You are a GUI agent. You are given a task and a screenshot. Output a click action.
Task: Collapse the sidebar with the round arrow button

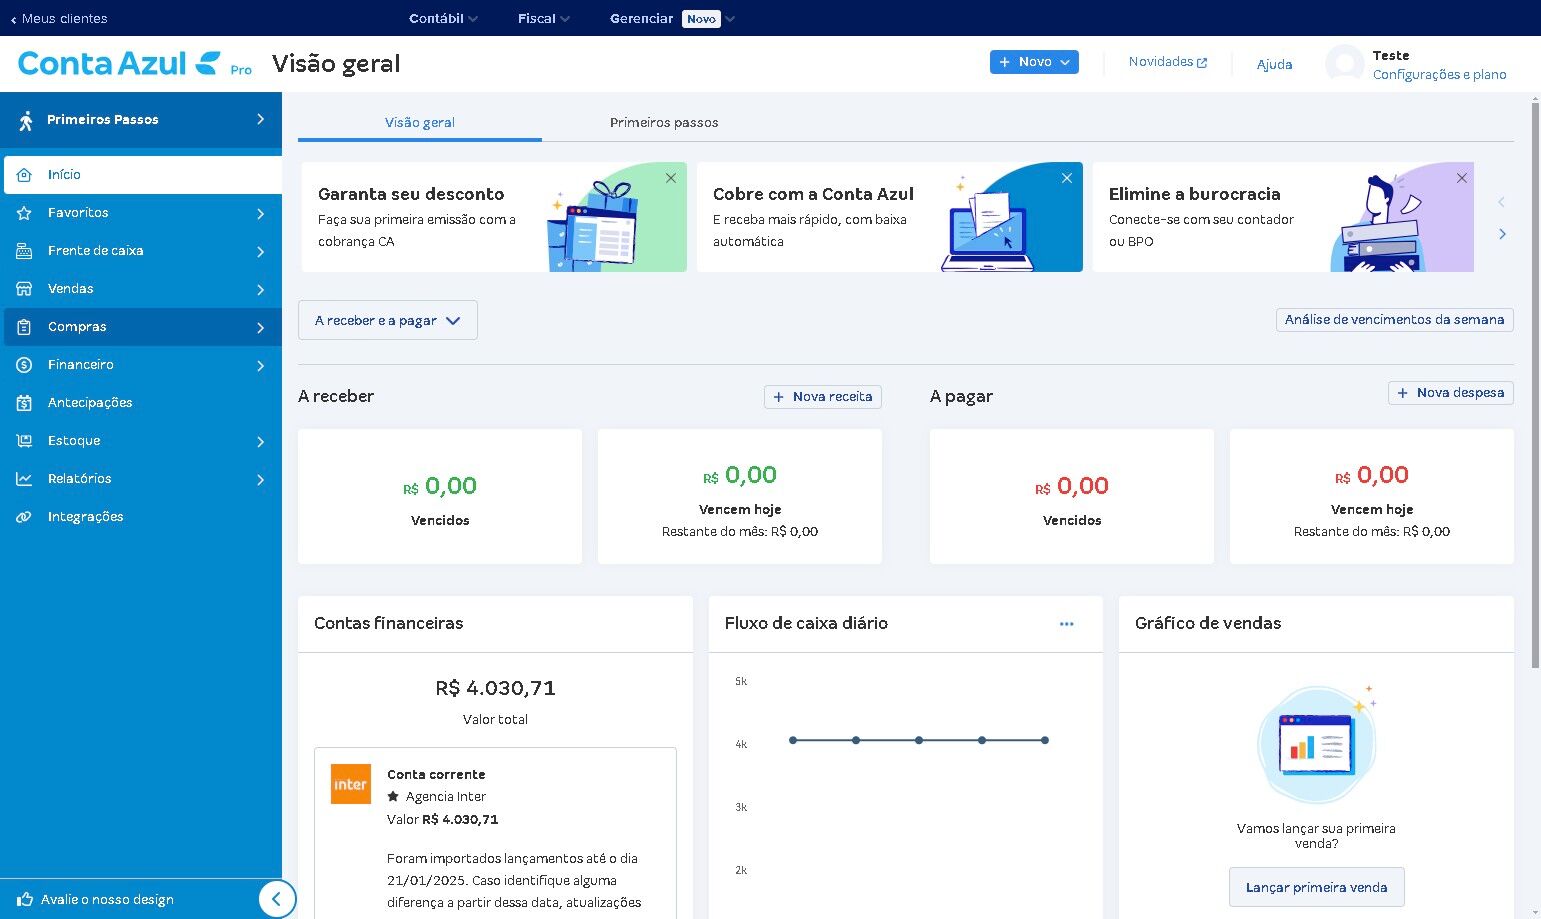click(277, 898)
